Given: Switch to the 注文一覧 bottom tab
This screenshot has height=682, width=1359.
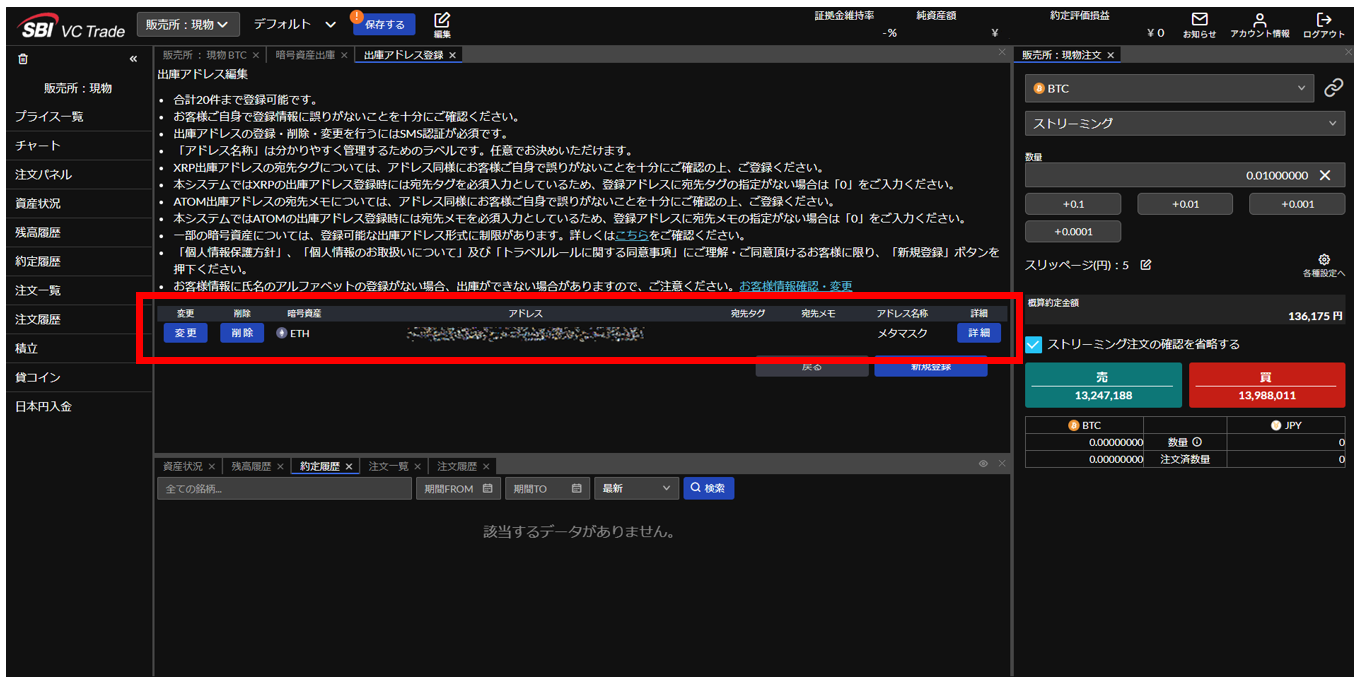Looking at the screenshot, I should 388,467.
